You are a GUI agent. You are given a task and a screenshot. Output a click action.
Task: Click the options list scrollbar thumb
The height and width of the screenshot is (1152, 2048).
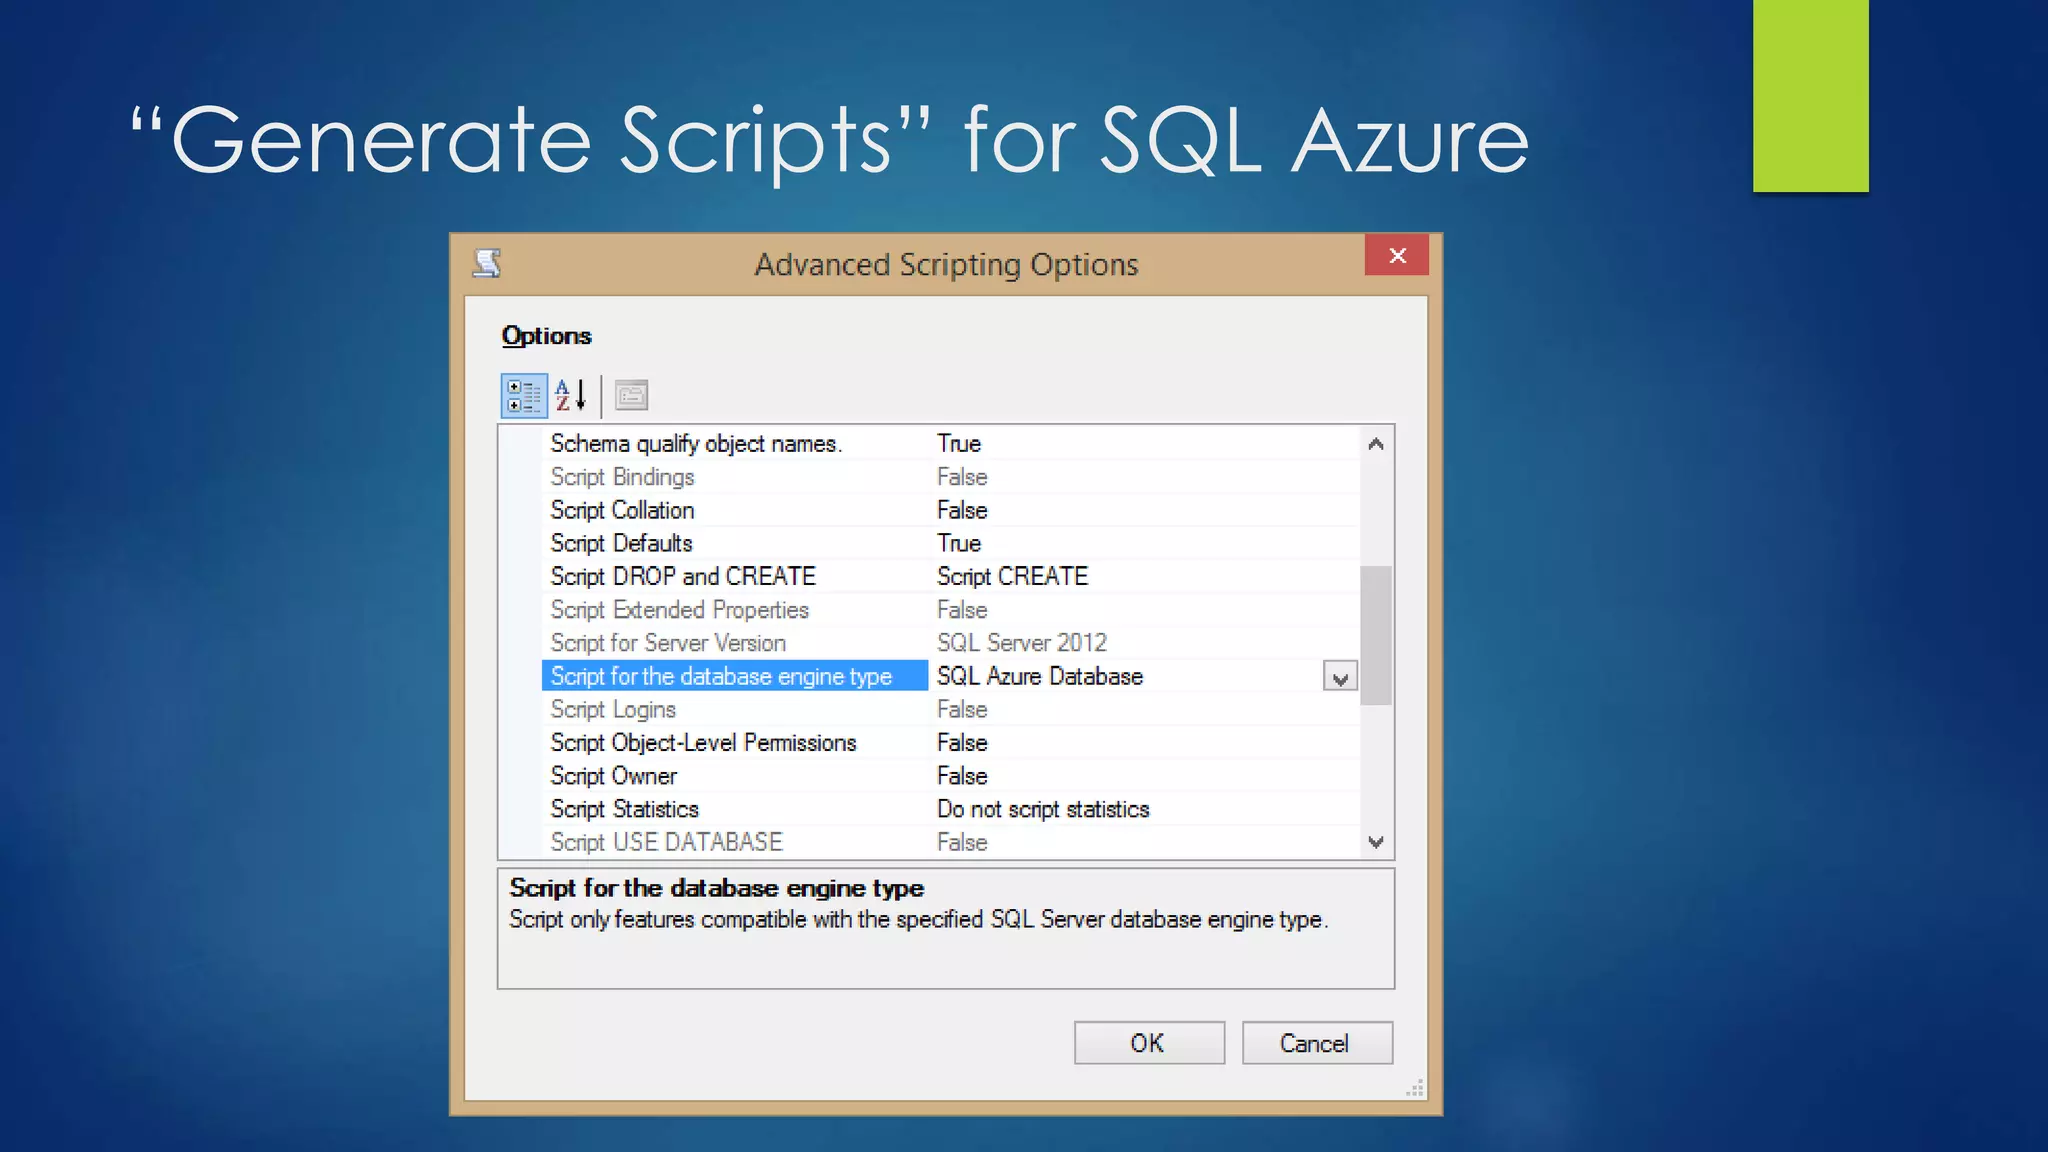click(x=1376, y=635)
